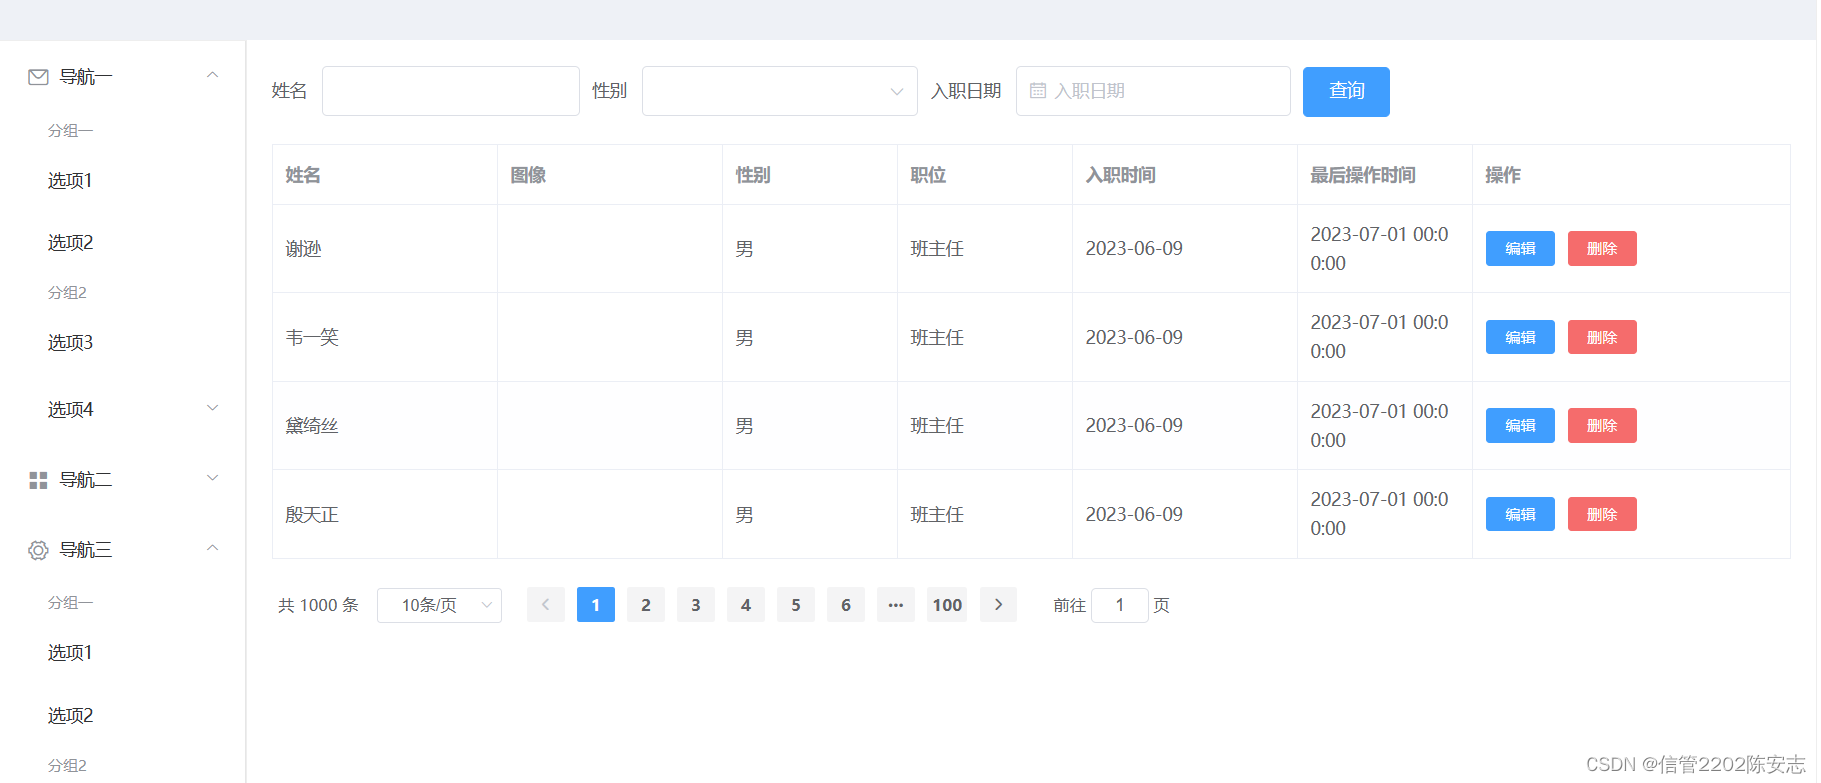The height and width of the screenshot is (783, 1821).
Task: Focus the 姓名 input field
Action: 451,91
